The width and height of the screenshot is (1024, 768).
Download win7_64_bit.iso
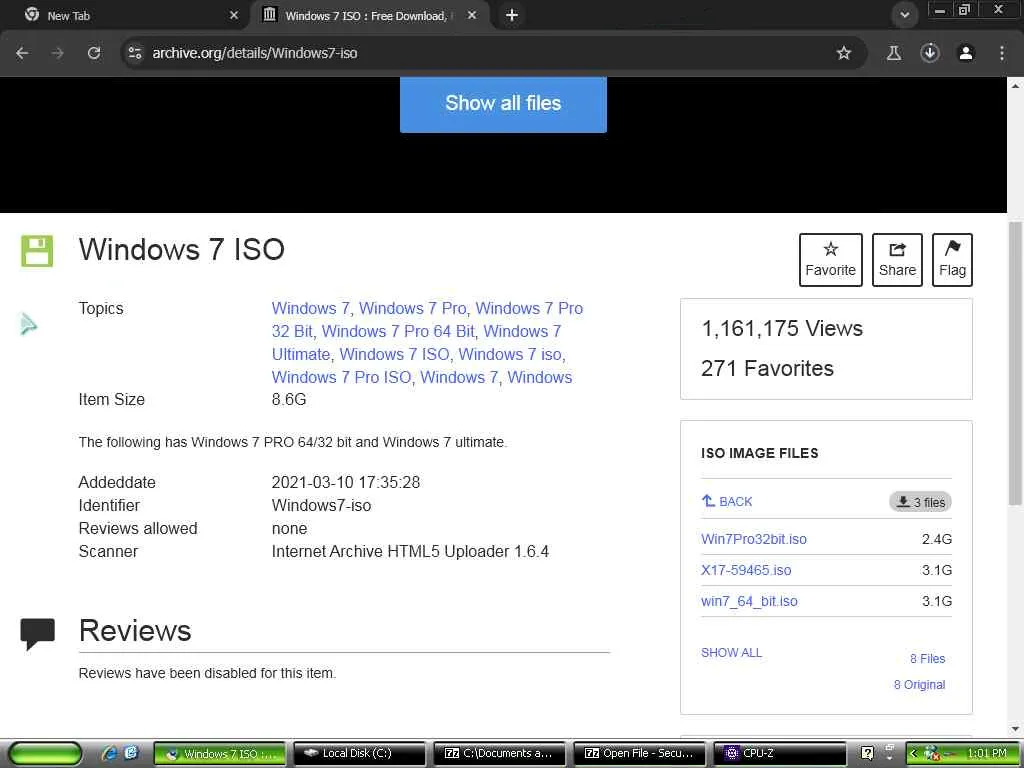(x=749, y=601)
